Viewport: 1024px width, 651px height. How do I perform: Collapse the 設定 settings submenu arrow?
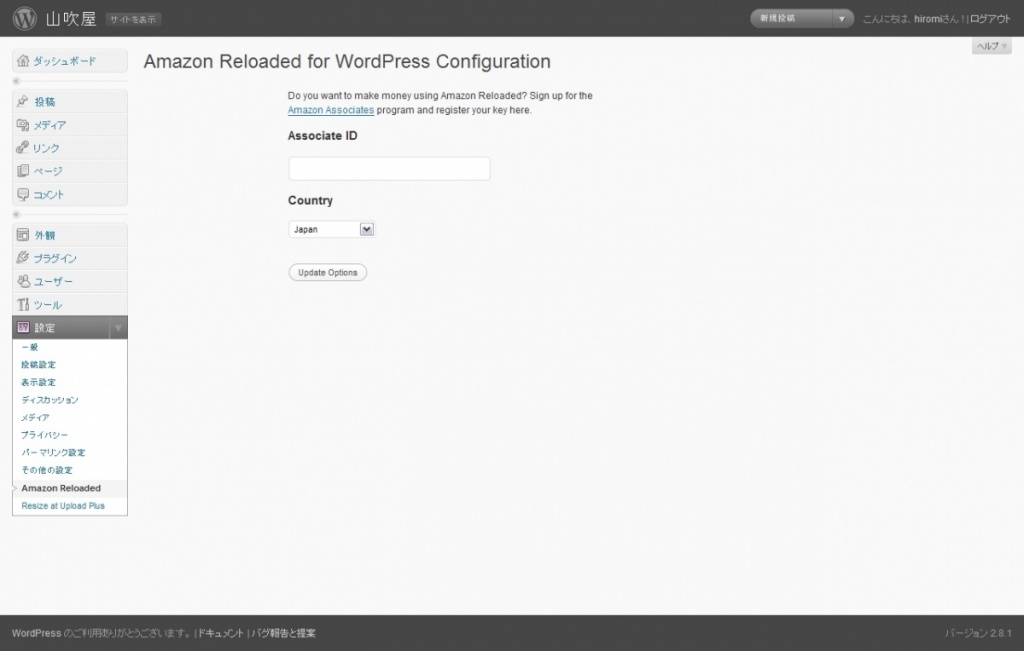(118, 328)
